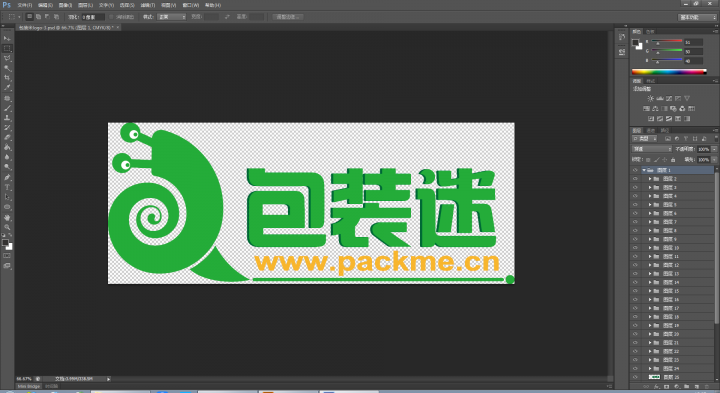Select the Dodge tool

[x=7, y=167]
